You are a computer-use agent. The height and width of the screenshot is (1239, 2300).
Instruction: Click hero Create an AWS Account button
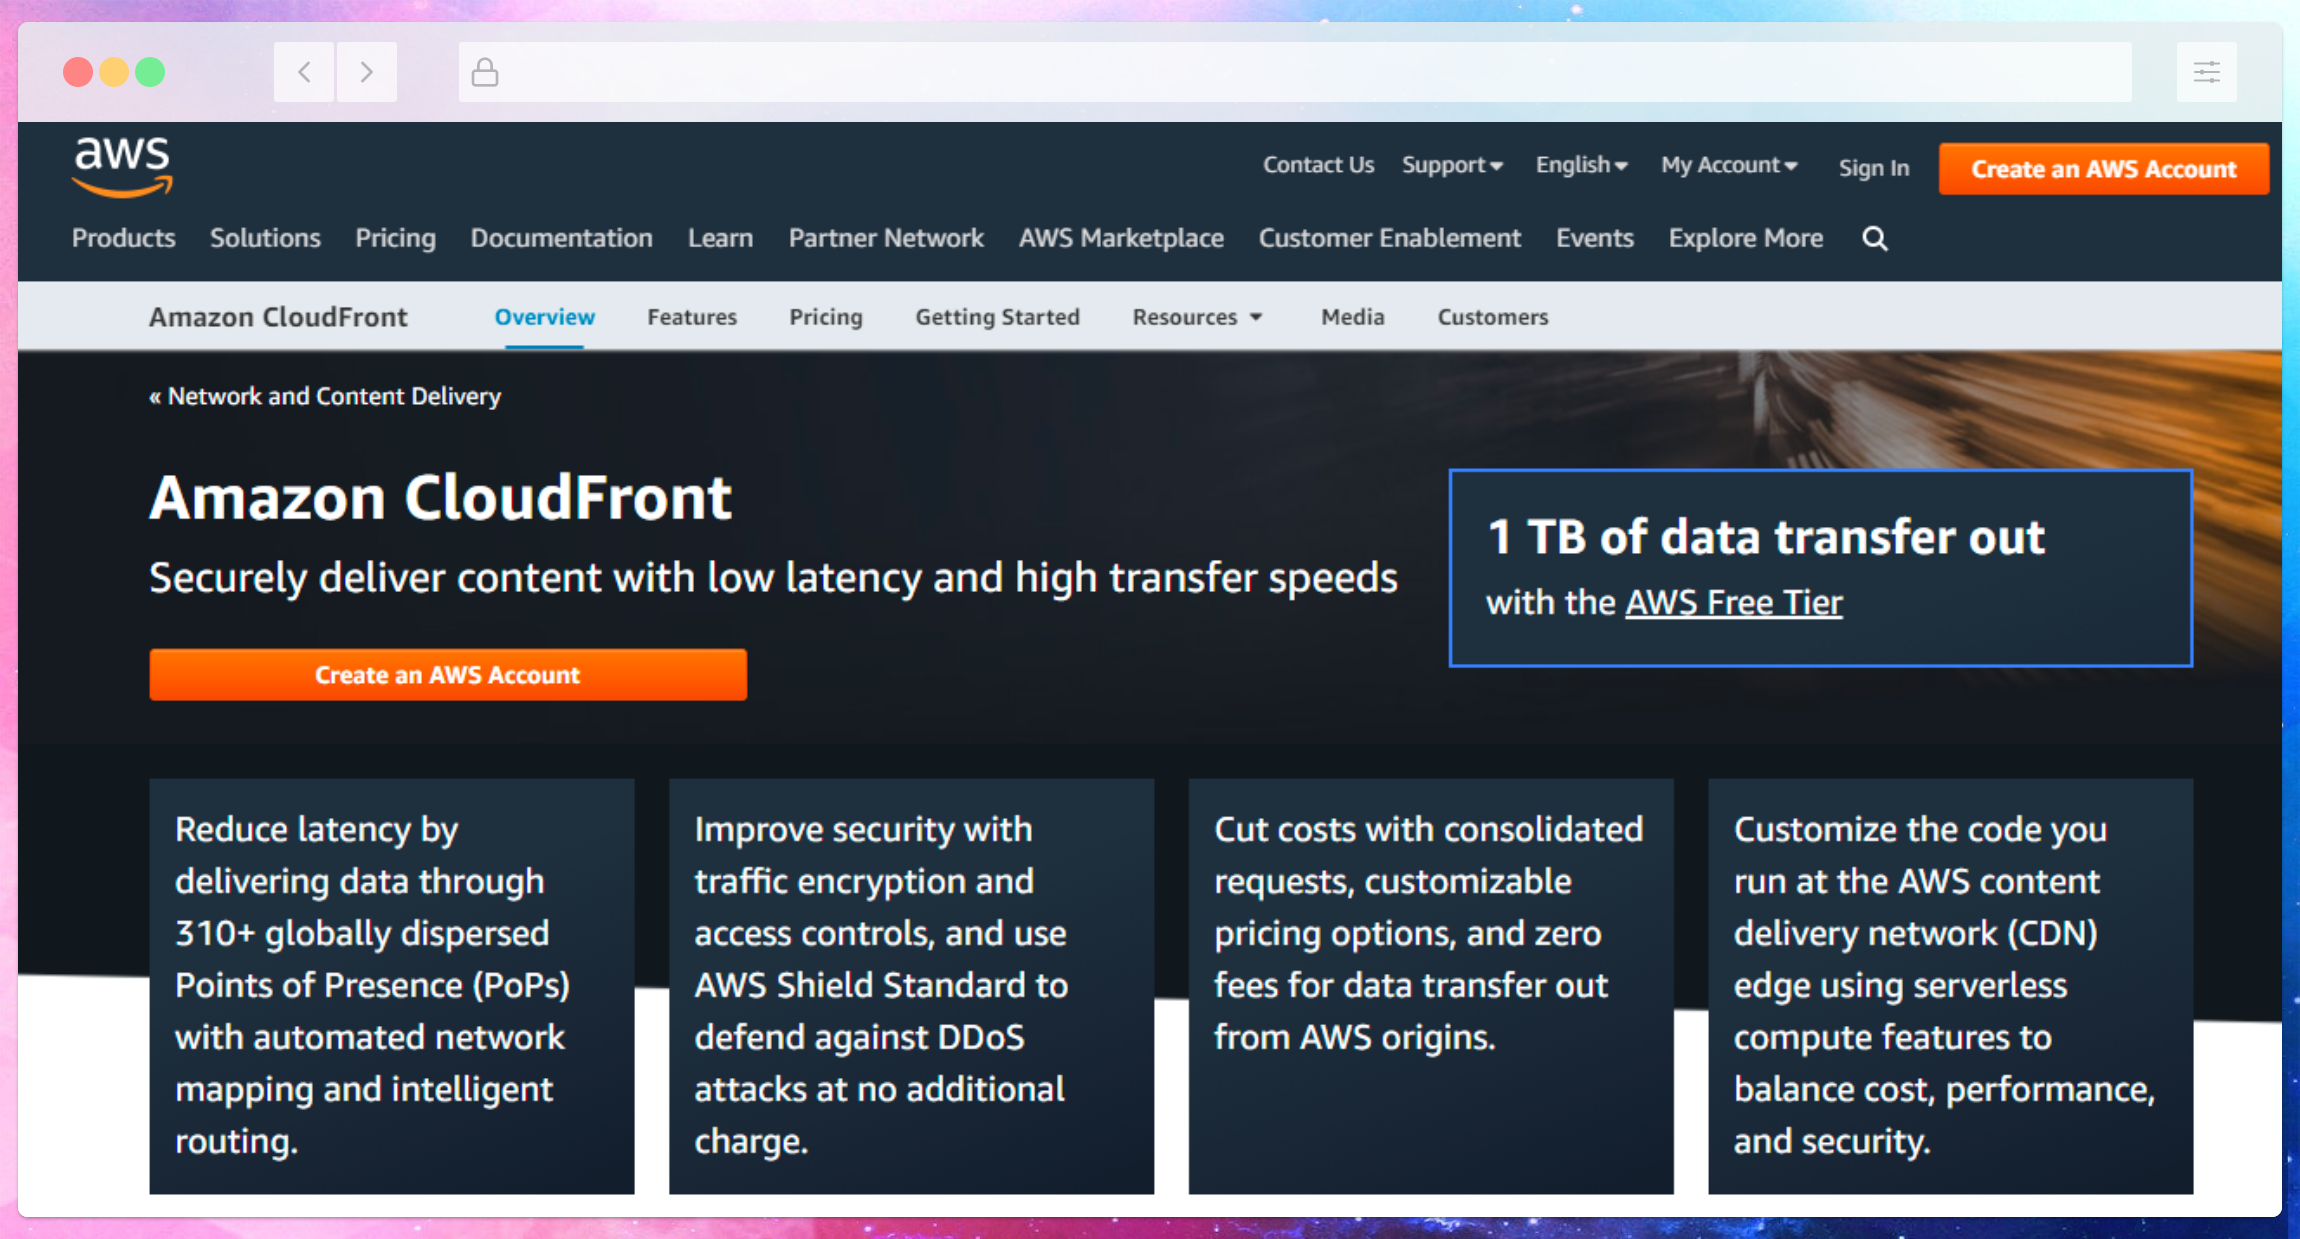pyautogui.click(x=448, y=675)
